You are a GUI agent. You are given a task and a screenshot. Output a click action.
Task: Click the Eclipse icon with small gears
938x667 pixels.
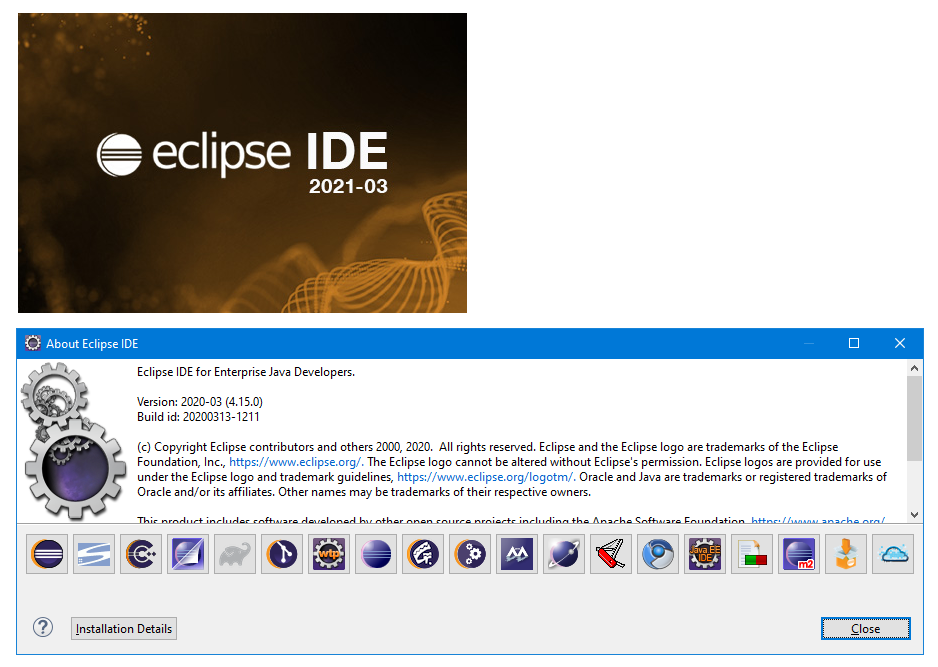(470, 554)
